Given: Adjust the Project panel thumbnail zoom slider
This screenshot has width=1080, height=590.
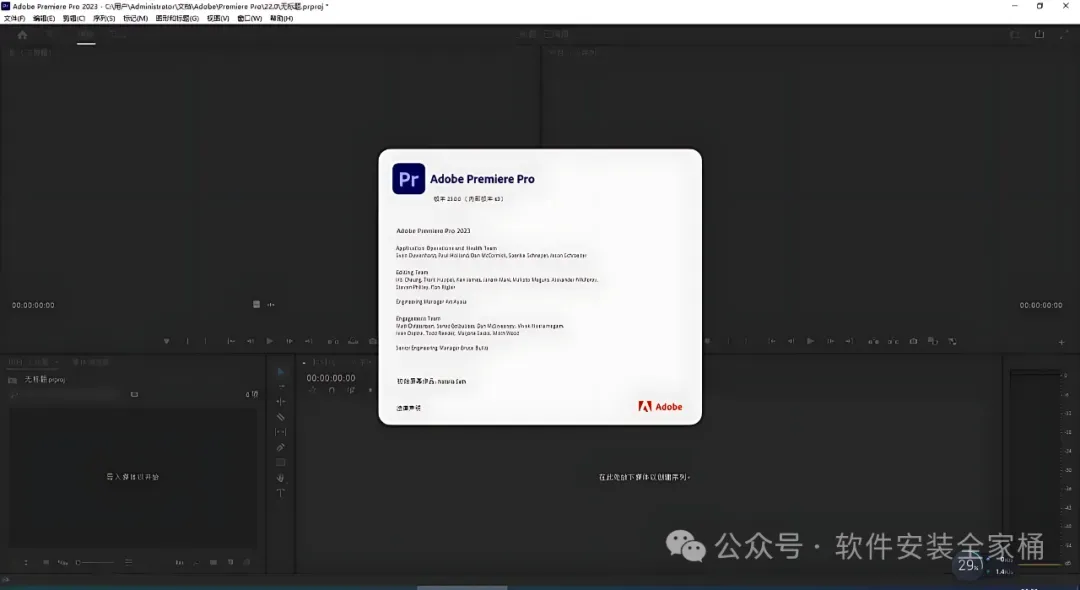Looking at the screenshot, I should point(94,562).
